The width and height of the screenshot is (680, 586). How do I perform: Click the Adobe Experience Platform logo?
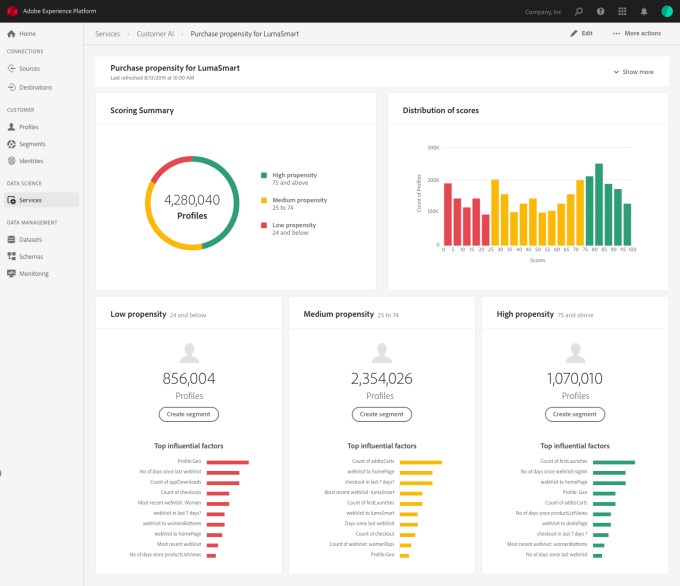click(x=12, y=11)
